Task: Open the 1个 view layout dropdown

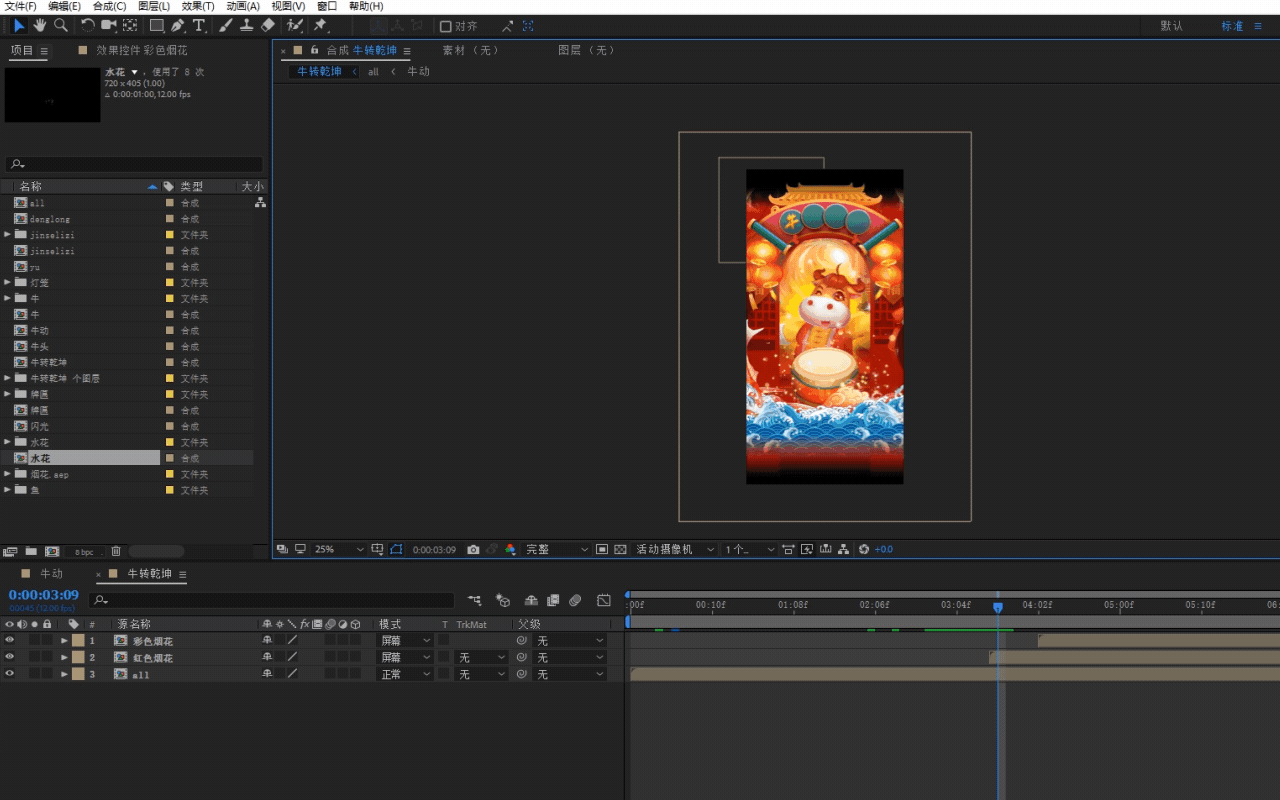Action: tap(749, 550)
